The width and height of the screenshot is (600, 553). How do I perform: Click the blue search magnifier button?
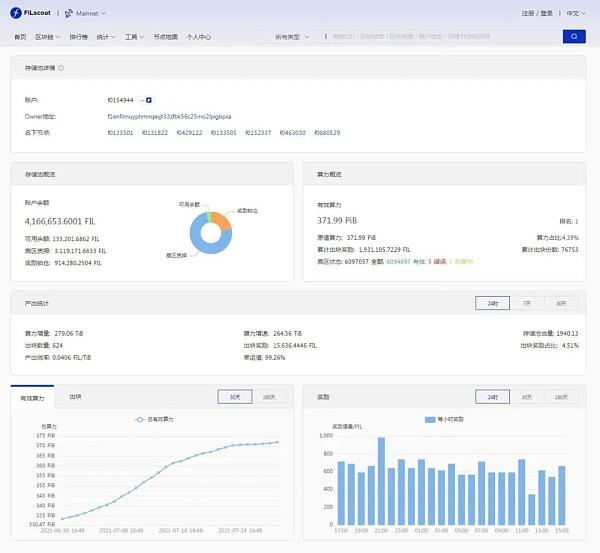574,36
